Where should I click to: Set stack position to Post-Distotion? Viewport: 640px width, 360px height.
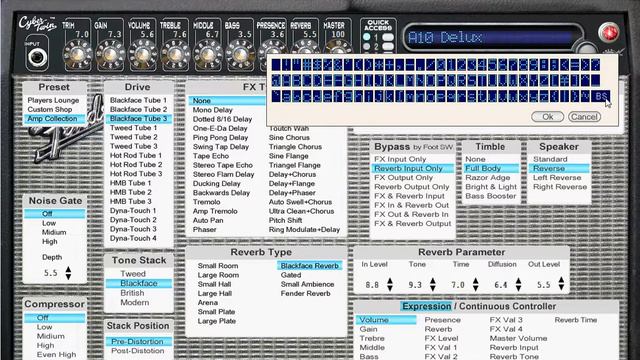click(x=138, y=351)
